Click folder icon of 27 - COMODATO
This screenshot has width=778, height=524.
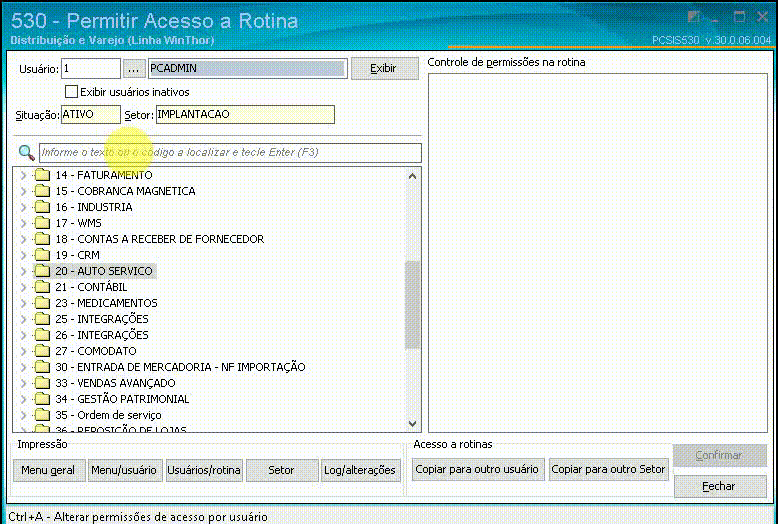tap(43, 351)
